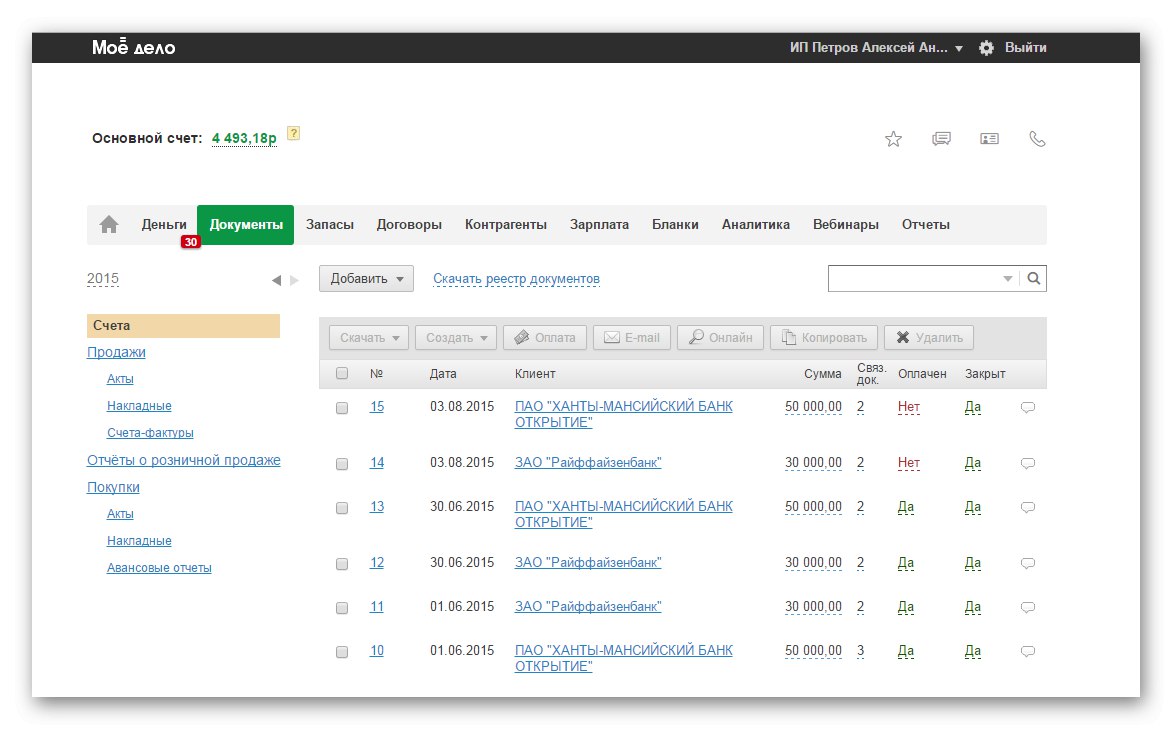Expand the search field dropdown arrow

[1008, 279]
